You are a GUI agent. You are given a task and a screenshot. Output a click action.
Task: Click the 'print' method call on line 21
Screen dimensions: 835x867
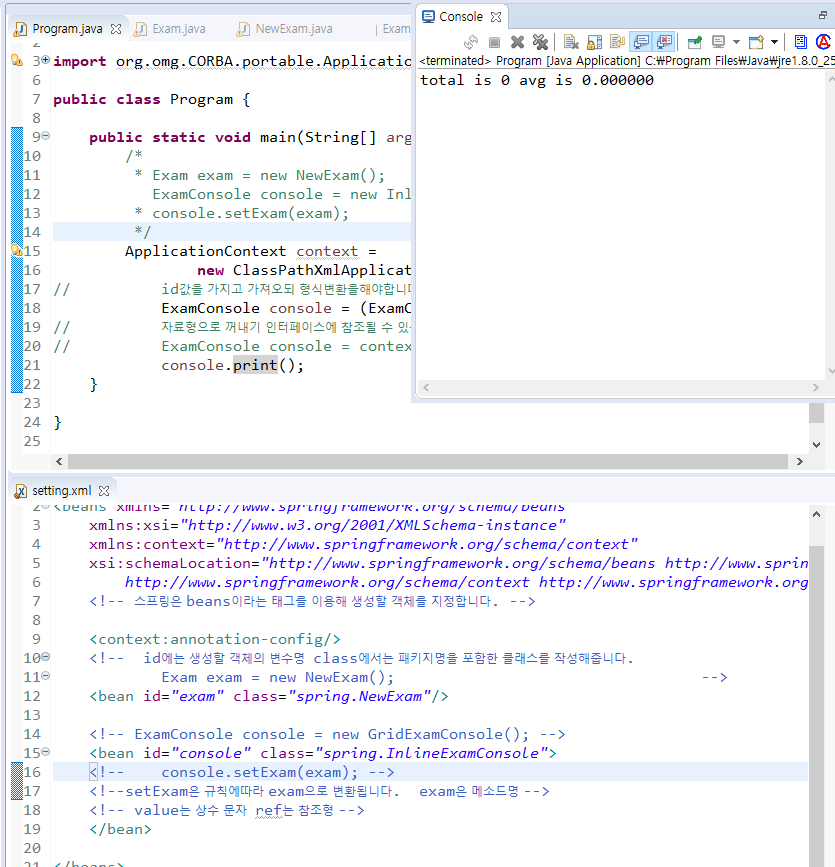pyautogui.click(x=255, y=365)
